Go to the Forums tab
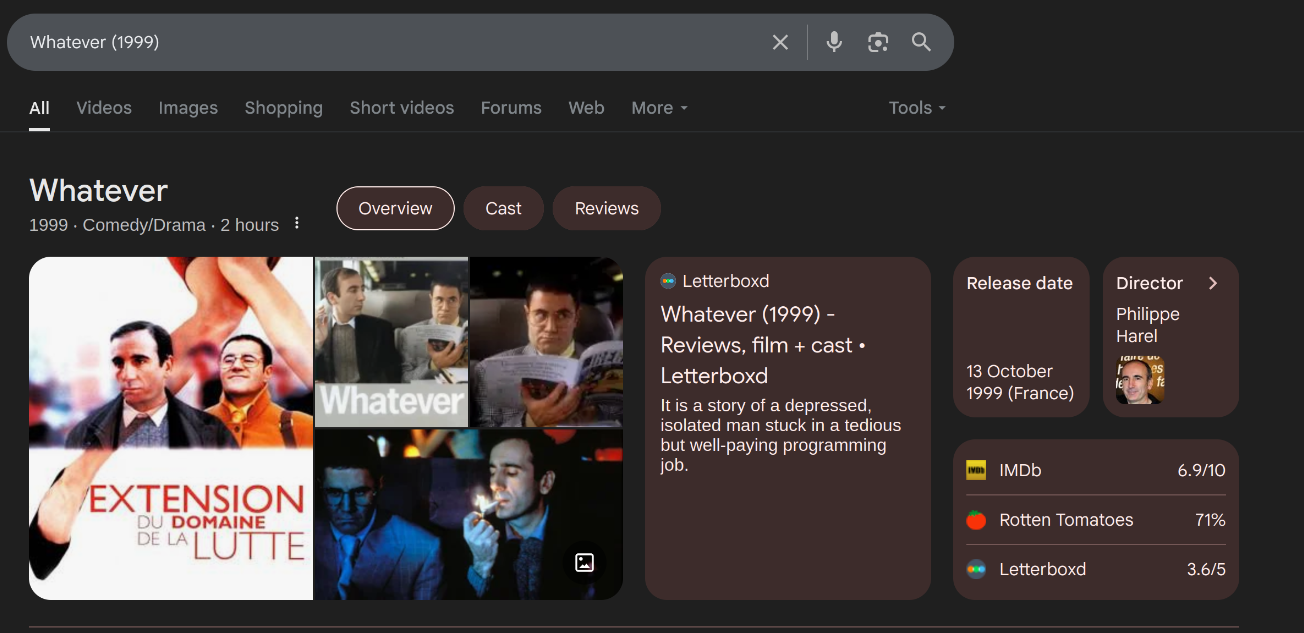This screenshot has height=633, width=1304. click(511, 108)
